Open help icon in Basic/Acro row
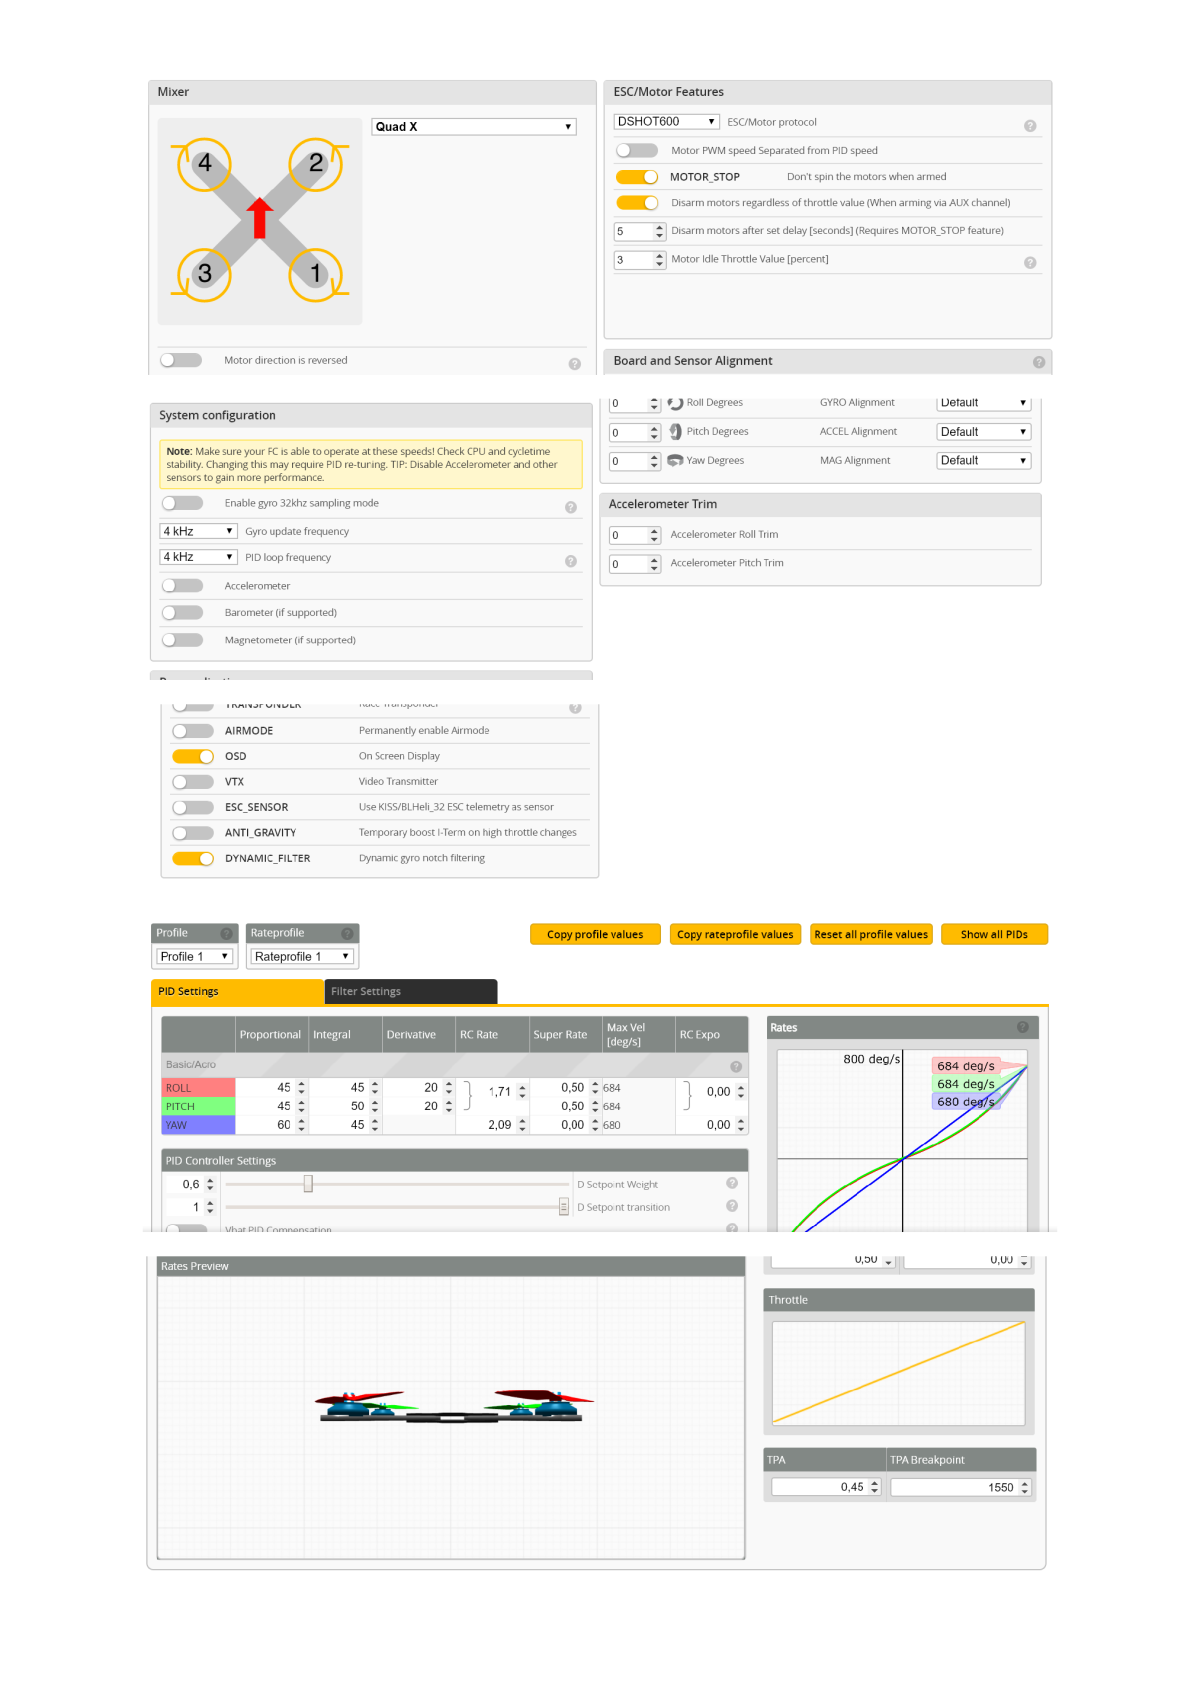The width and height of the screenshot is (1200, 1697). [x=736, y=1066]
